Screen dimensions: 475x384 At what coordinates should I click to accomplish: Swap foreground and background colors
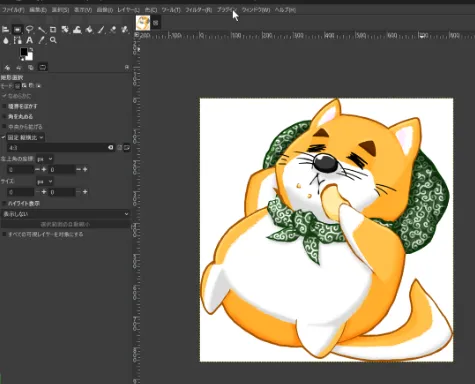coord(31,49)
